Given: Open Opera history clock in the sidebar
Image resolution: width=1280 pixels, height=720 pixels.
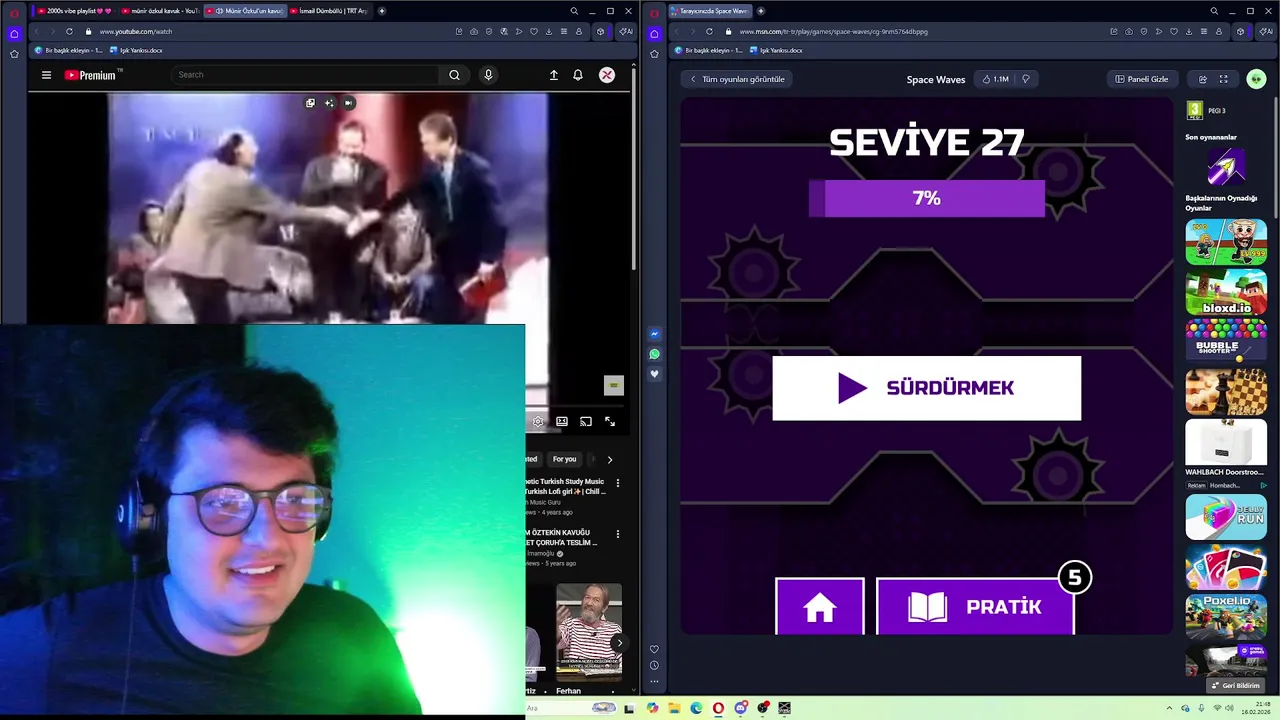Looking at the screenshot, I should pyautogui.click(x=654, y=665).
